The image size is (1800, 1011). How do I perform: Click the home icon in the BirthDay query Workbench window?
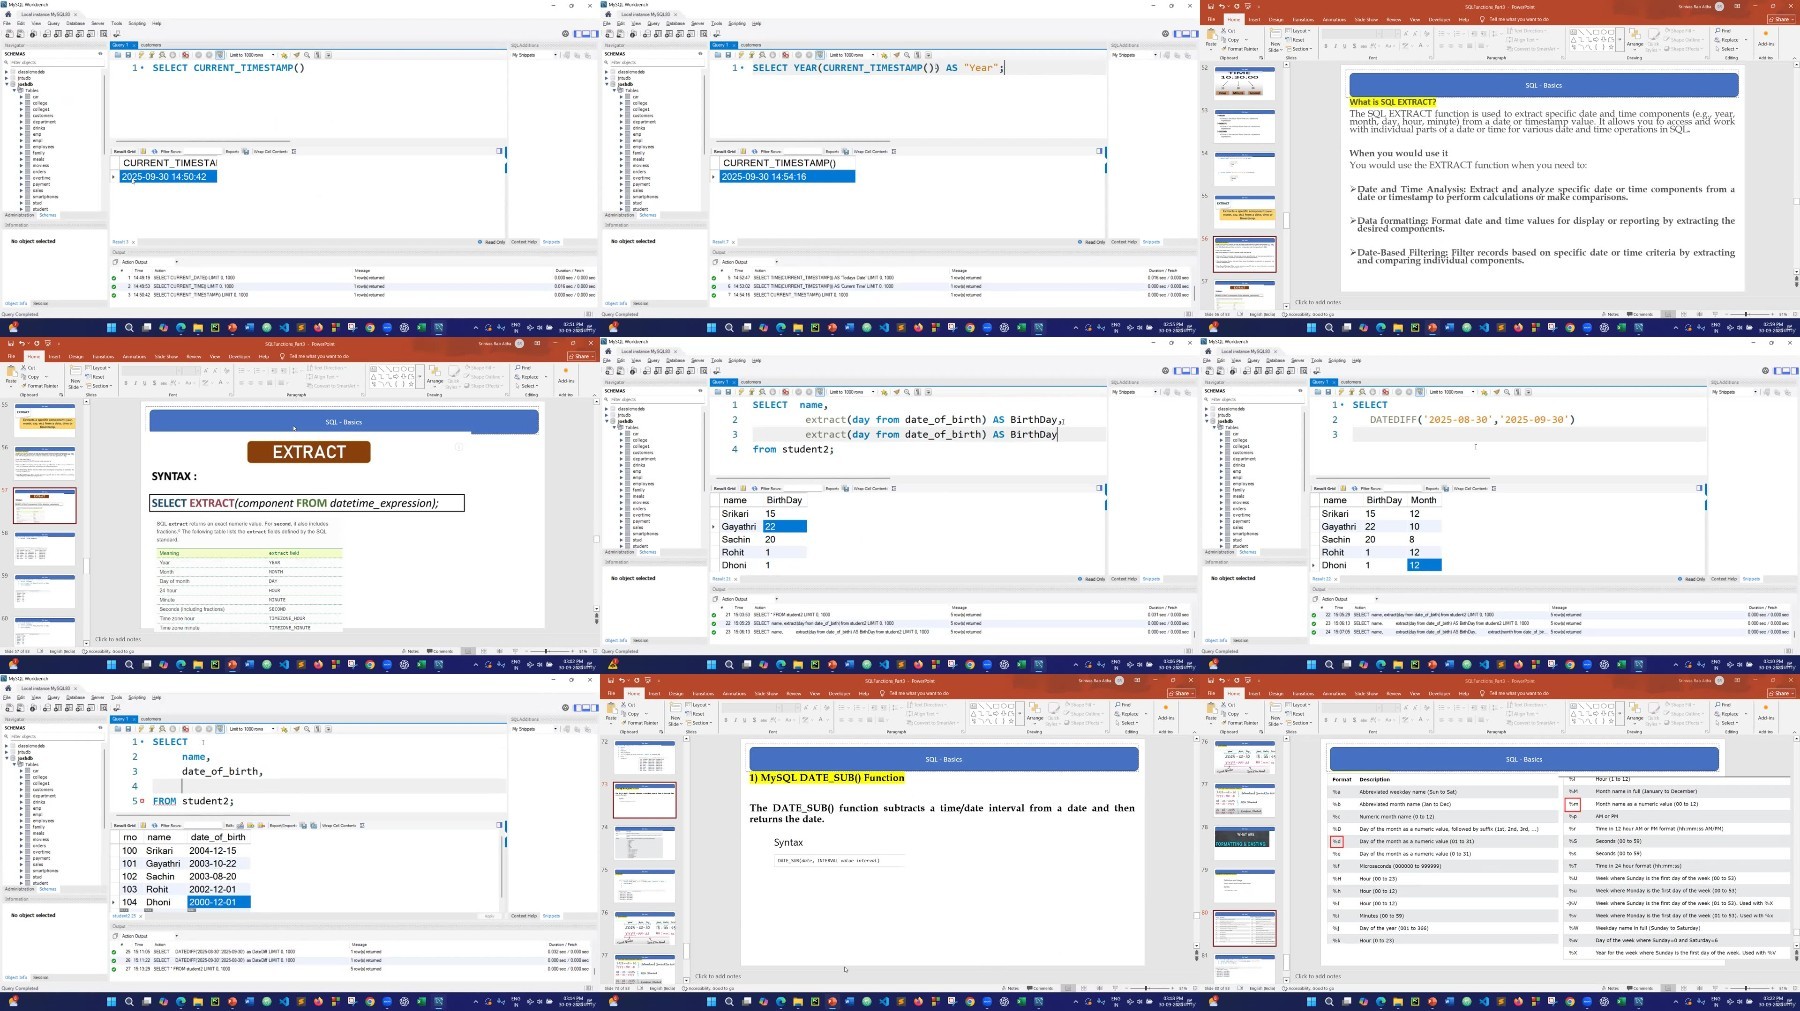(608, 351)
